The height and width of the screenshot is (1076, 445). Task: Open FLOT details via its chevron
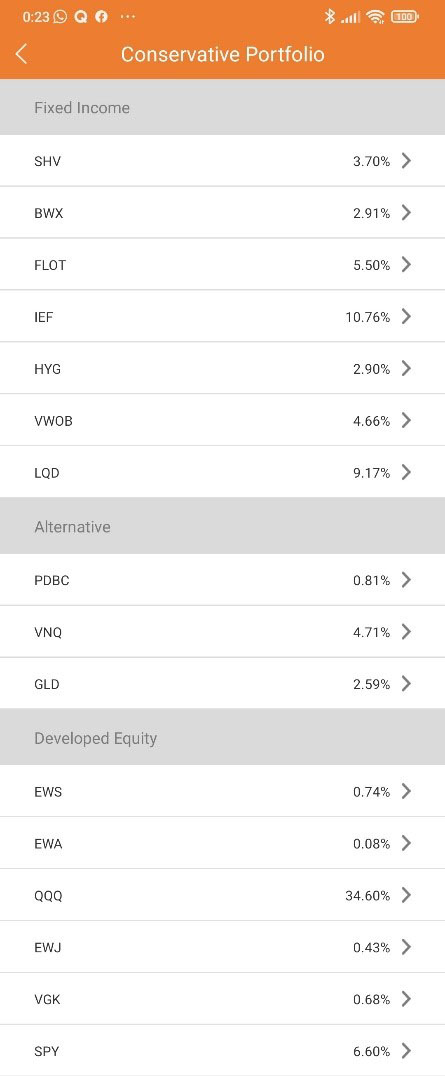(406, 264)
